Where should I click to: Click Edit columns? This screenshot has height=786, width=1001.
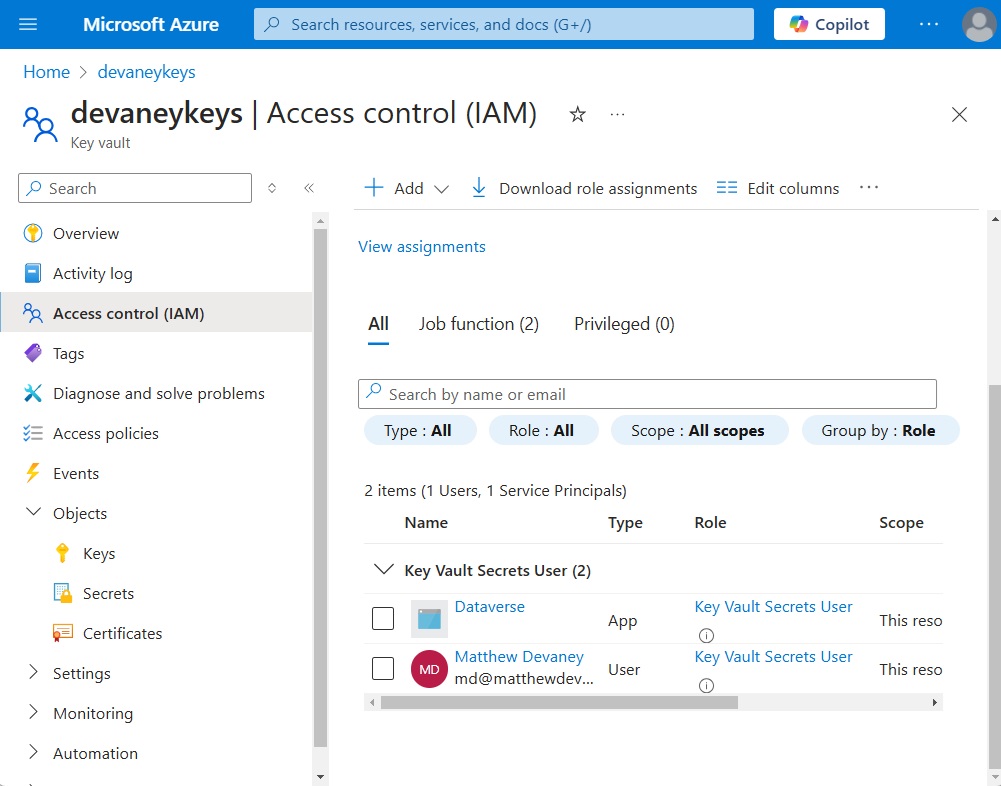[778, 188]
